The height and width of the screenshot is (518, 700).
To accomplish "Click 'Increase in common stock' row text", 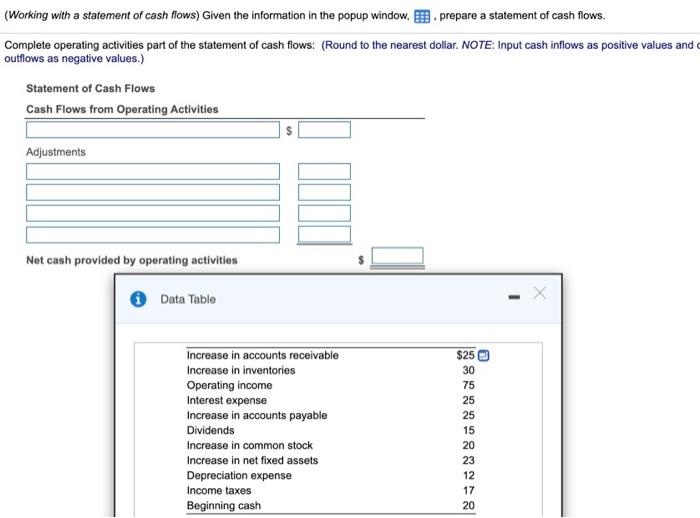I will pos(250,446).
